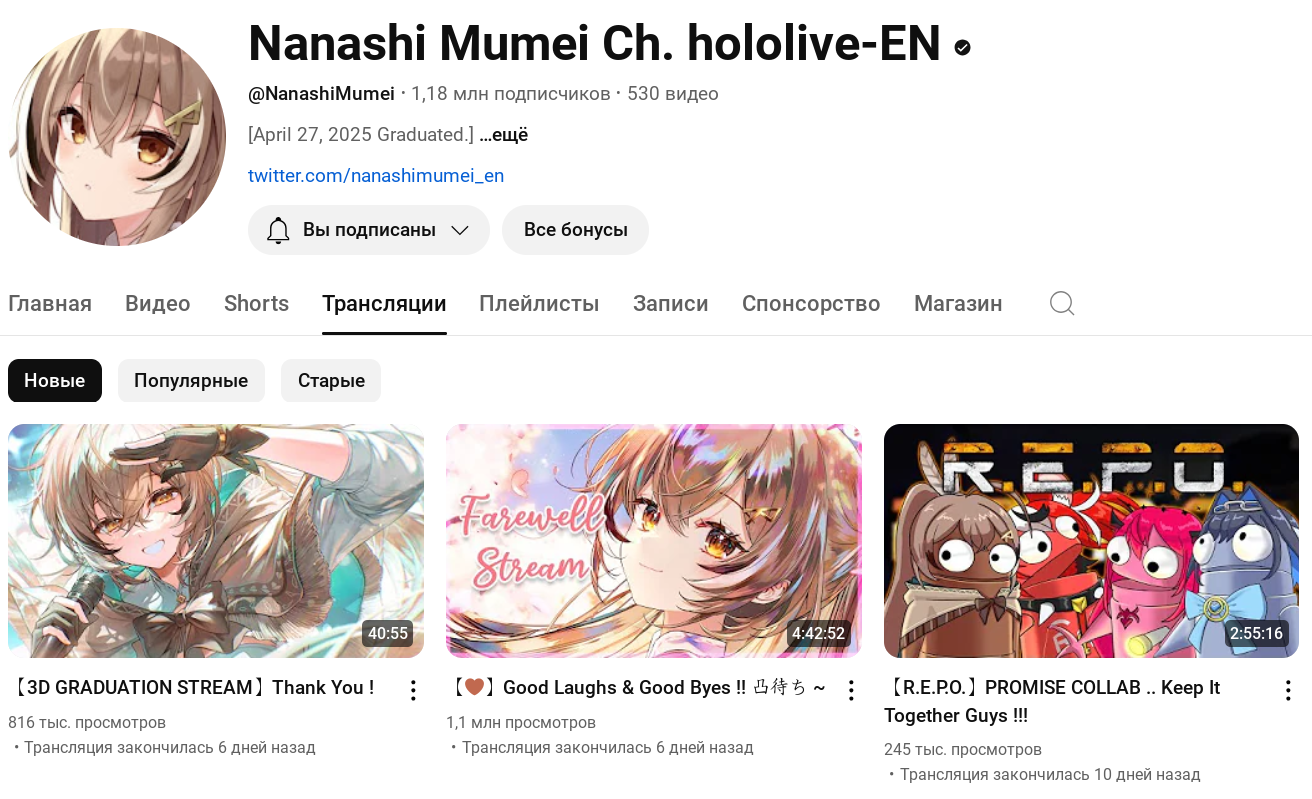Image resolution: width=1312 pixels, height=799 pixels.
Task: Select the Популярные sort filter chip
Action: point(191,381)
